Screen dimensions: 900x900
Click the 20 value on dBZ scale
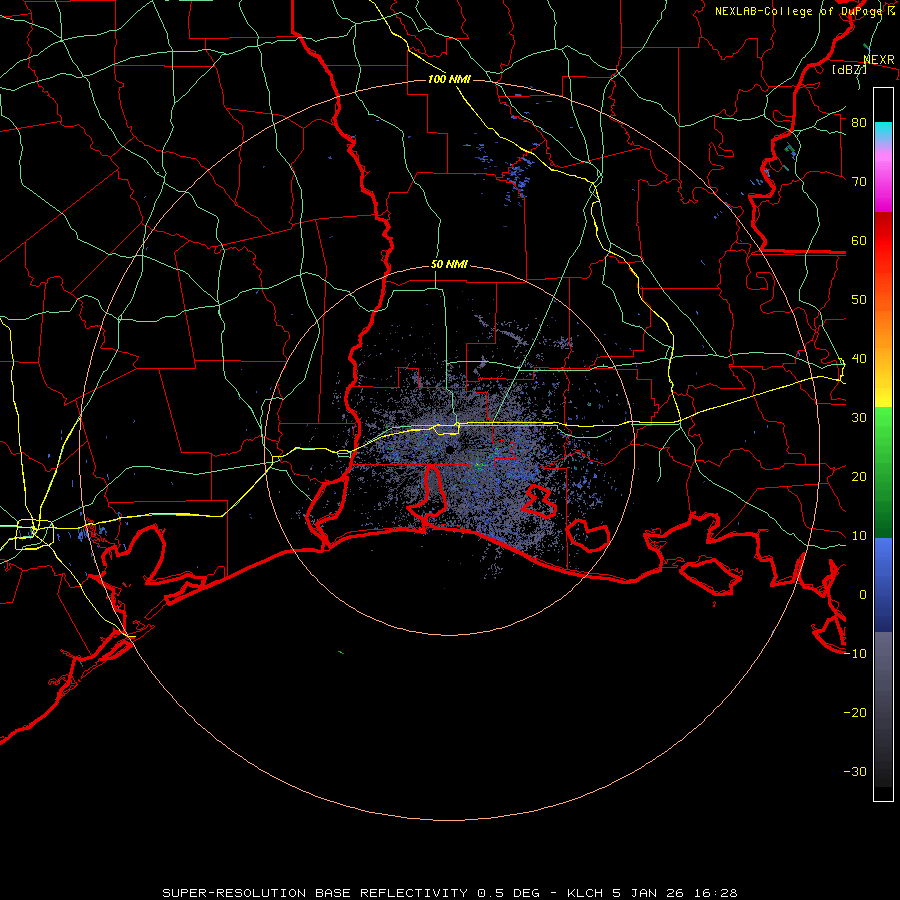point(859,477)
